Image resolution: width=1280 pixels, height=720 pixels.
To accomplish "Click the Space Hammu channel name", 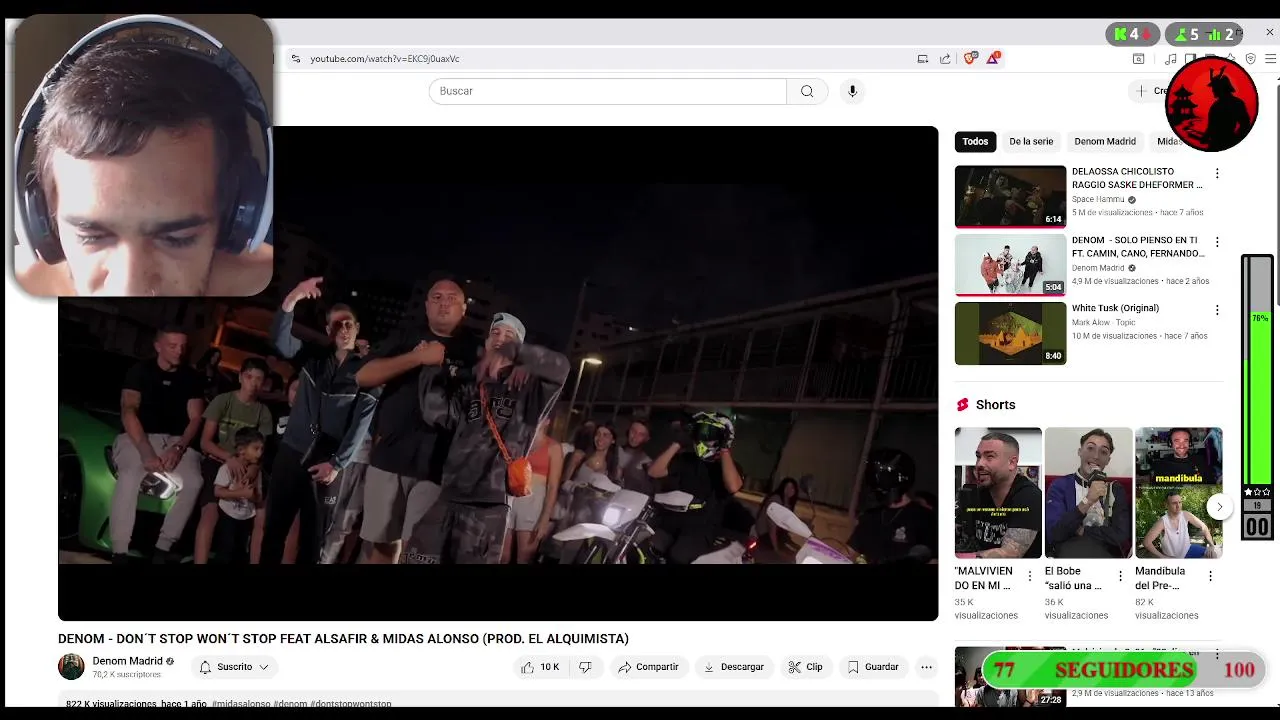I will click(x=1098, y=199).
